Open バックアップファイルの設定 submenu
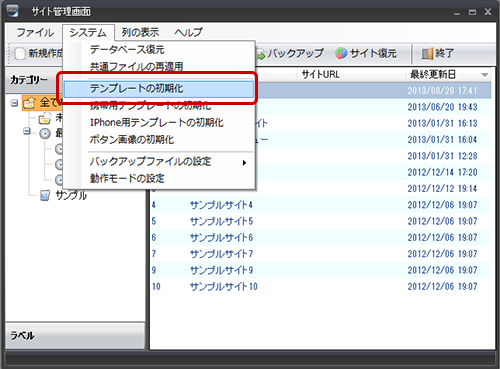This screenshot has height=369, width=500. [159, 162]
